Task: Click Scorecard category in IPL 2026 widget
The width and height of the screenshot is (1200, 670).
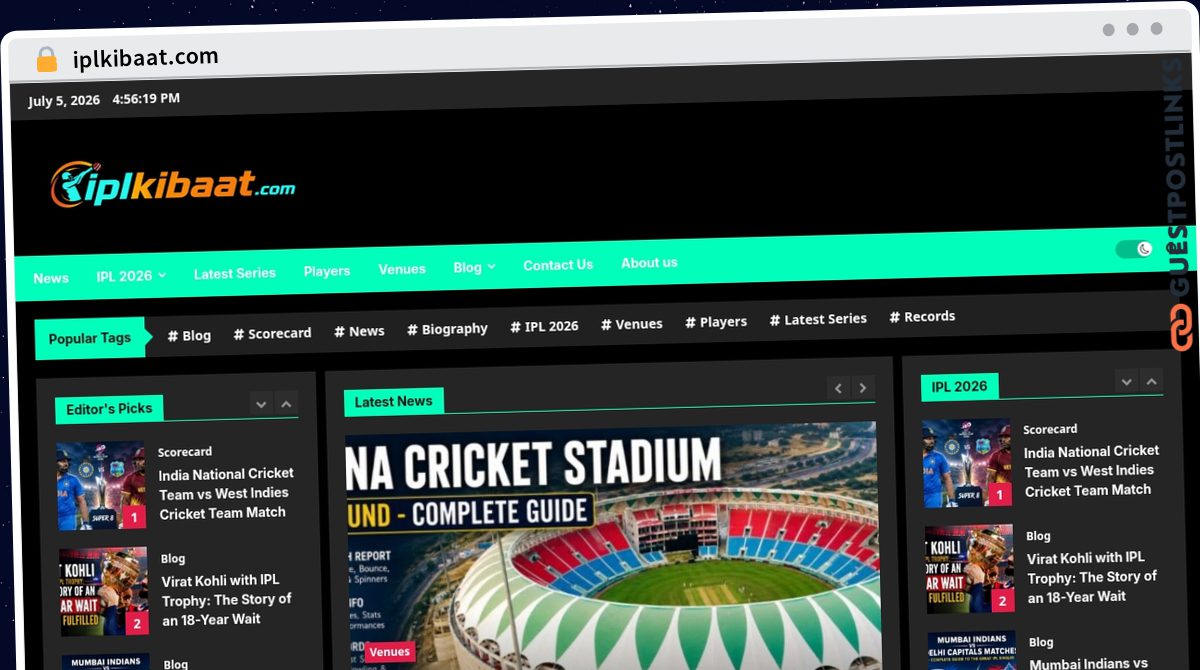Action: 1050,429
